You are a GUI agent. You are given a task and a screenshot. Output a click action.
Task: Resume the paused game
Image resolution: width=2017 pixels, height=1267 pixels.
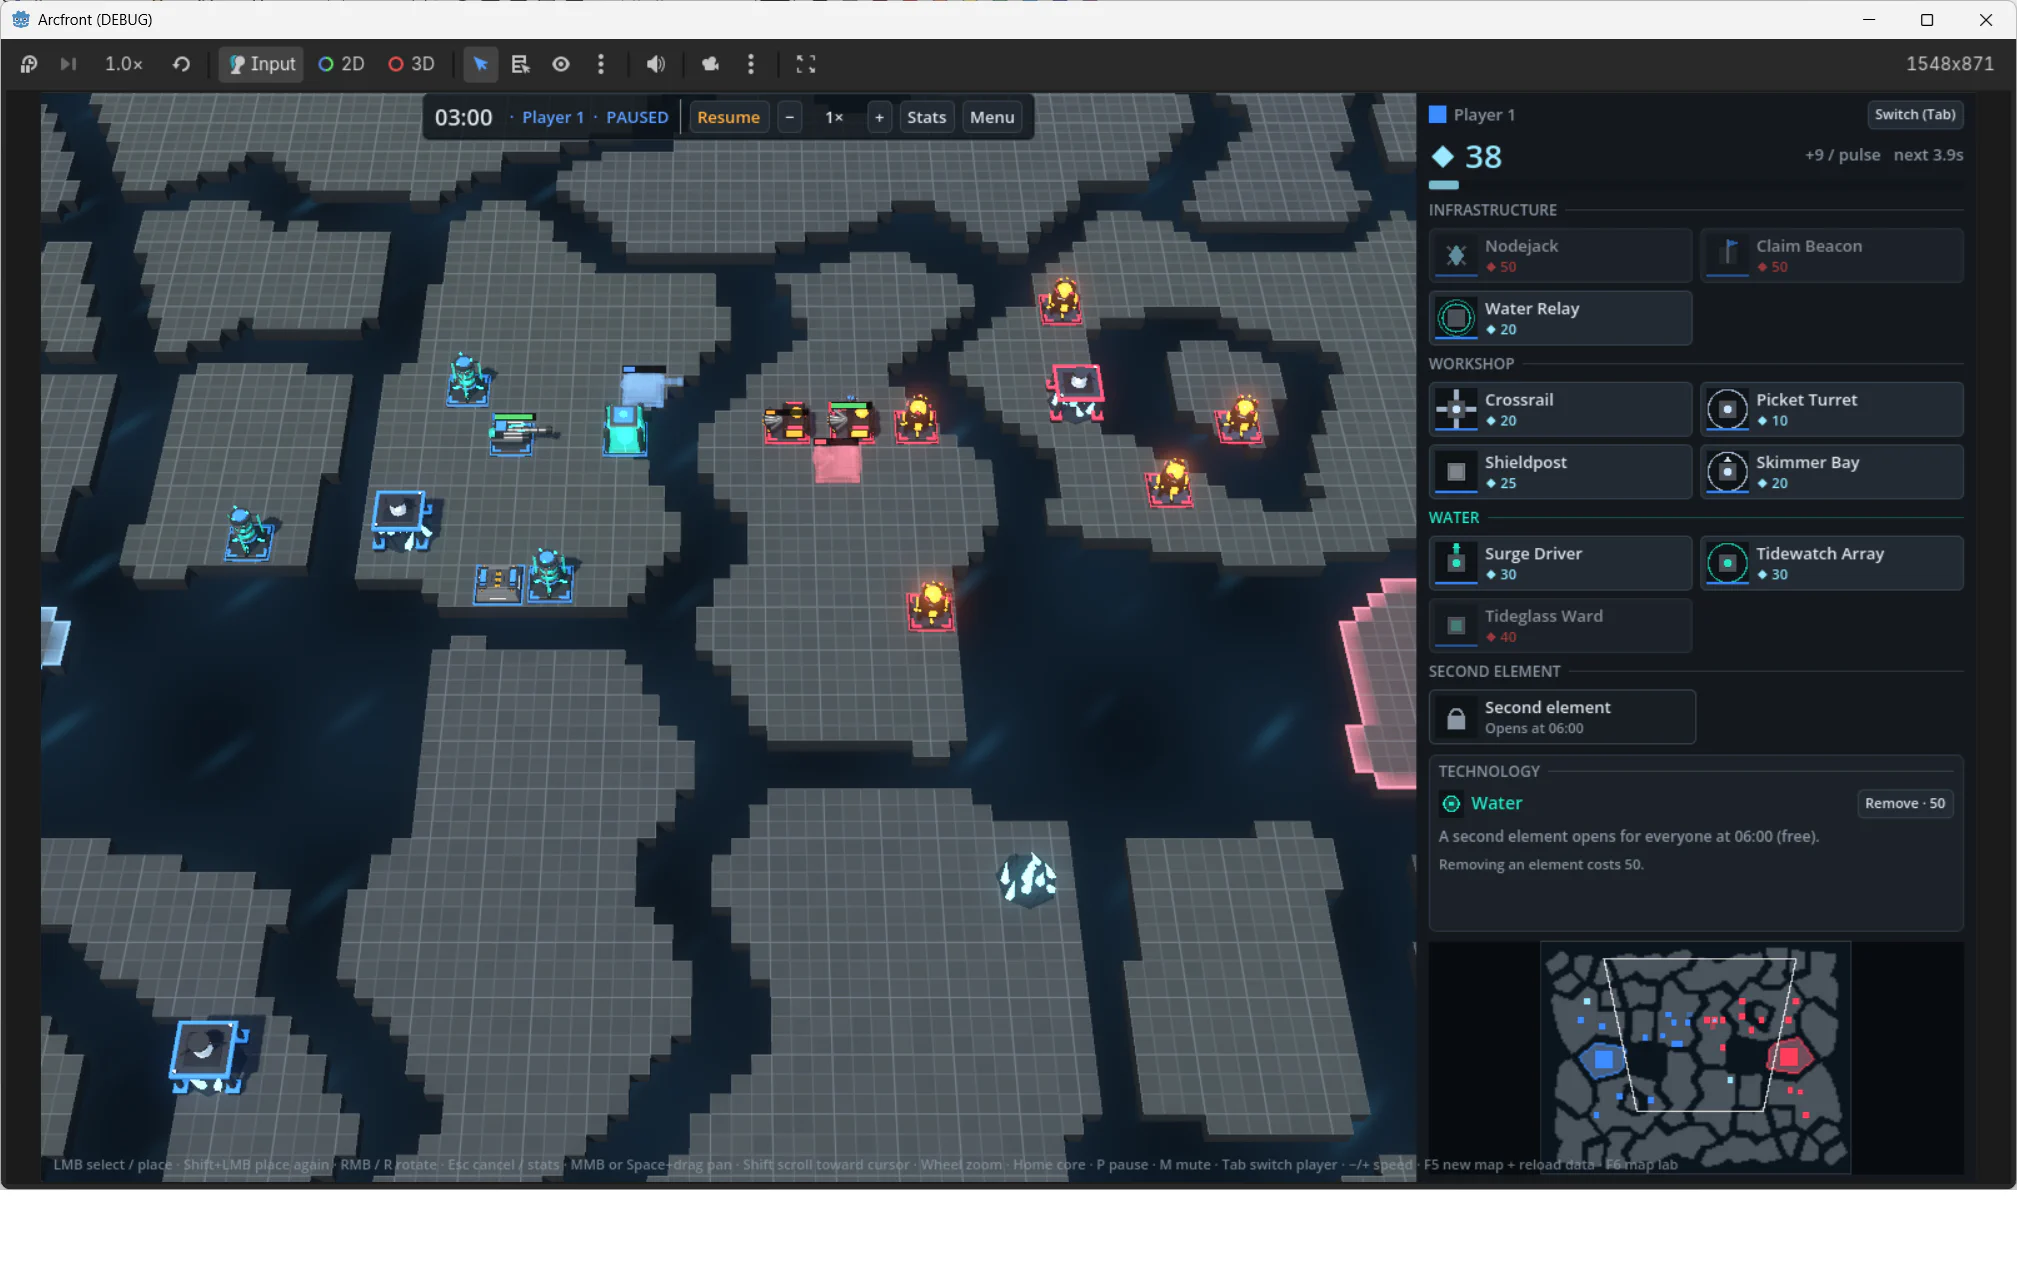point(728,118)
